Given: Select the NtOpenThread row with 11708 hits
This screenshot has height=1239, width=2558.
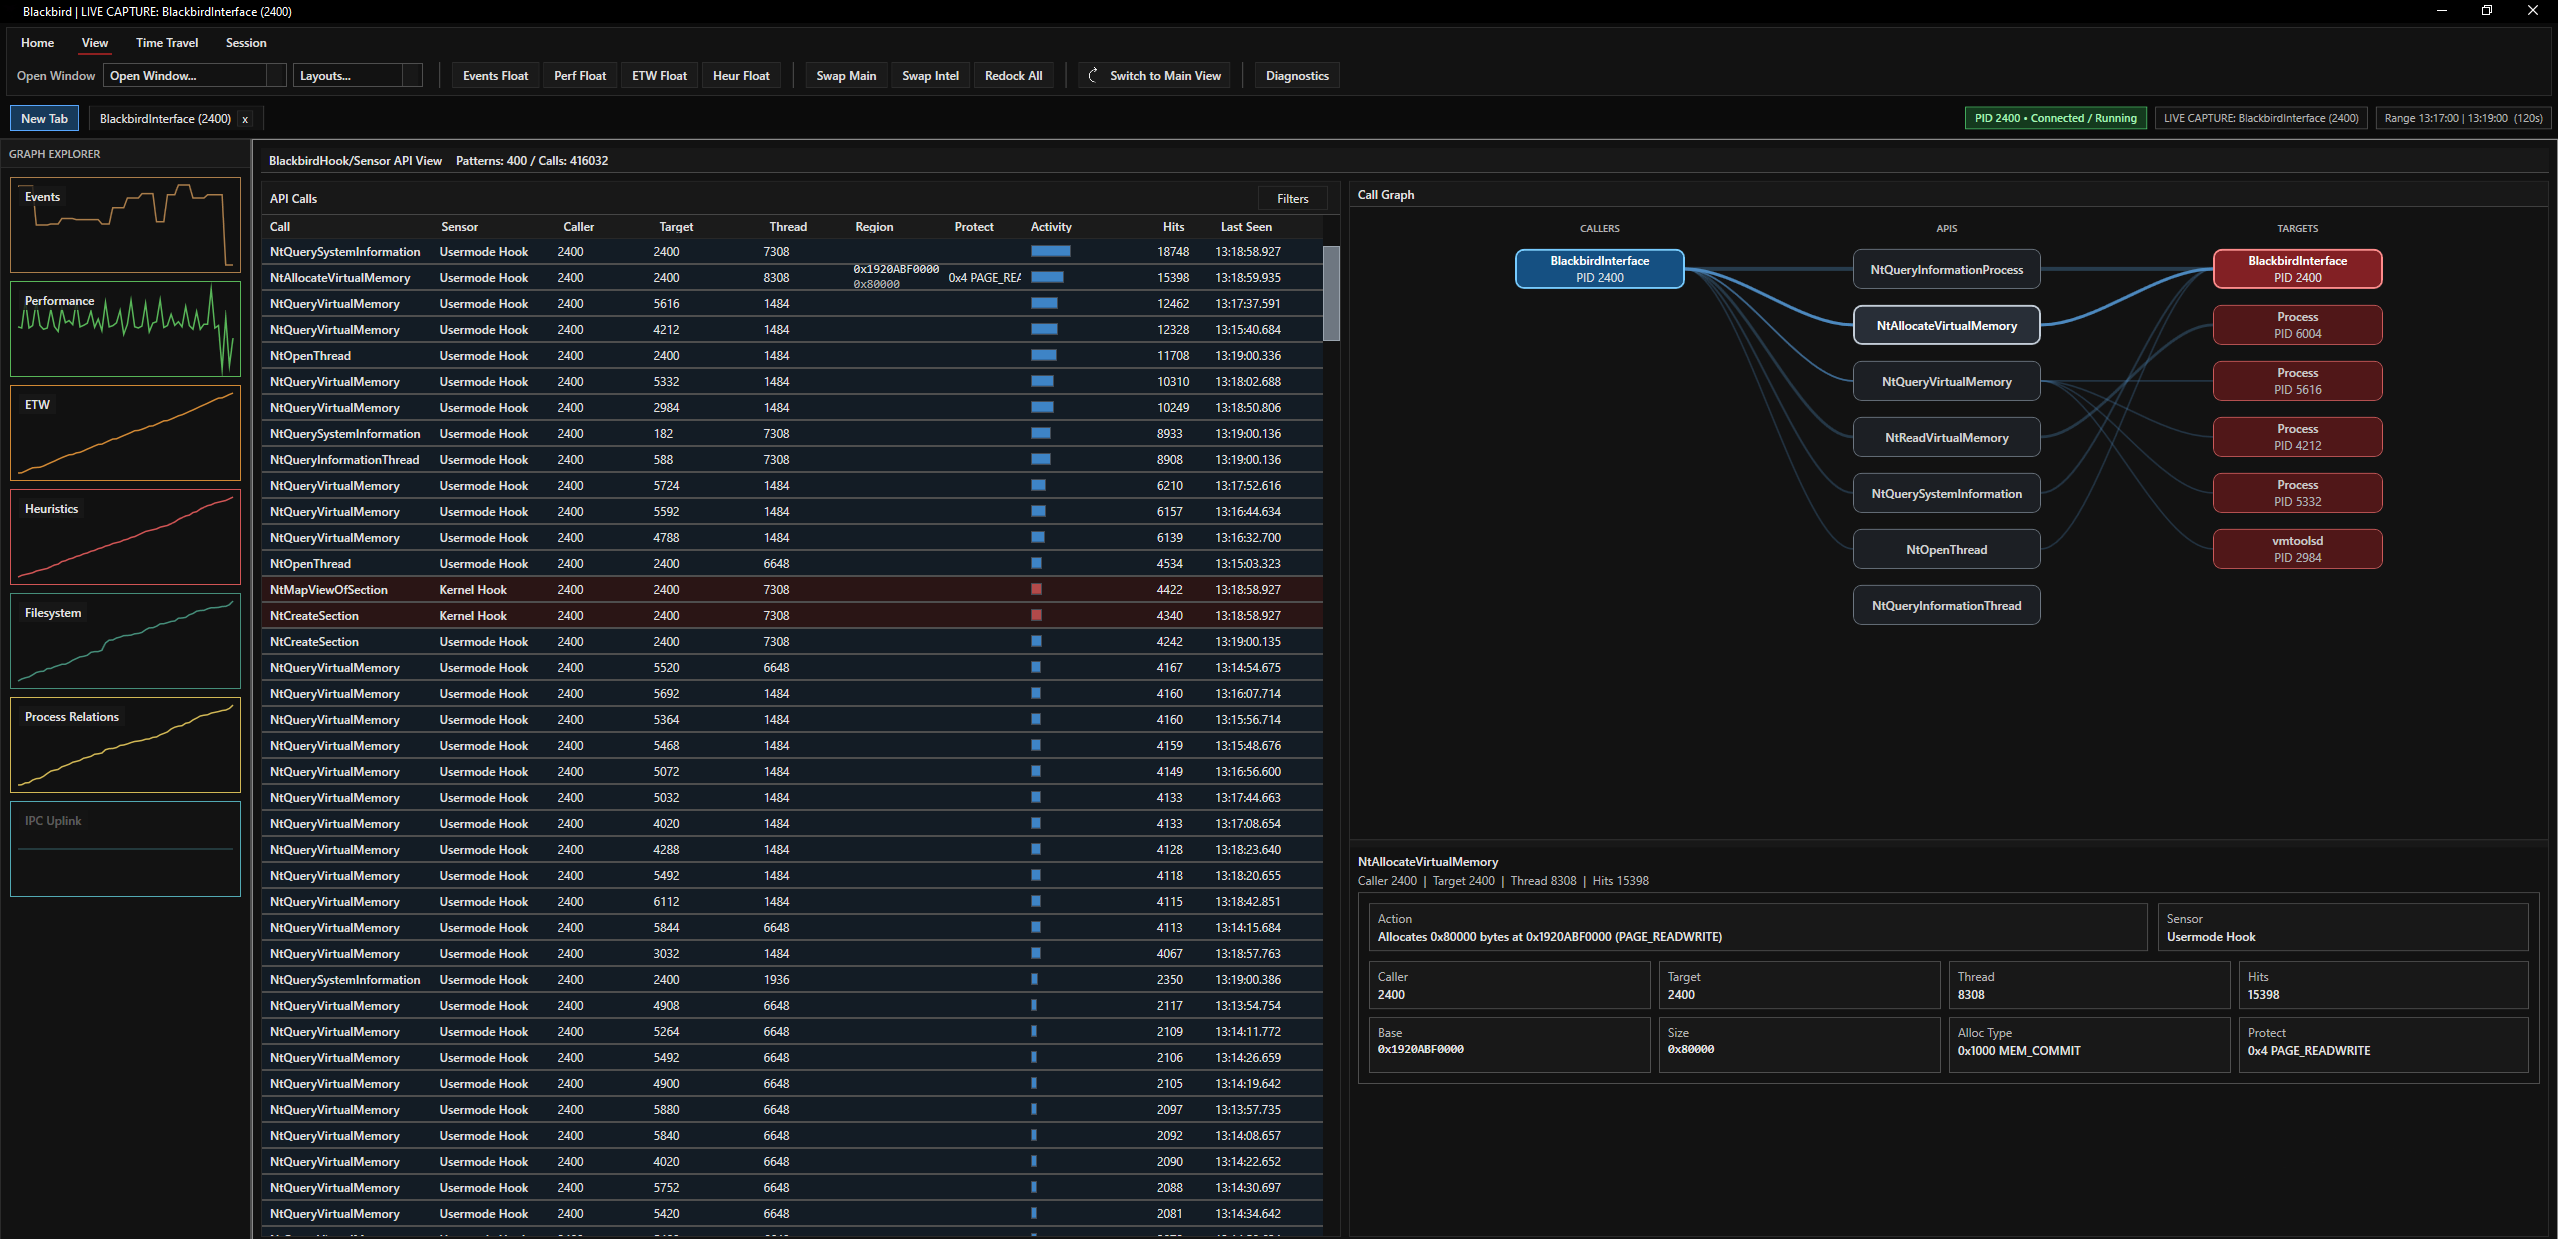Looking at the screenshot, I should (x=792, y=356).
